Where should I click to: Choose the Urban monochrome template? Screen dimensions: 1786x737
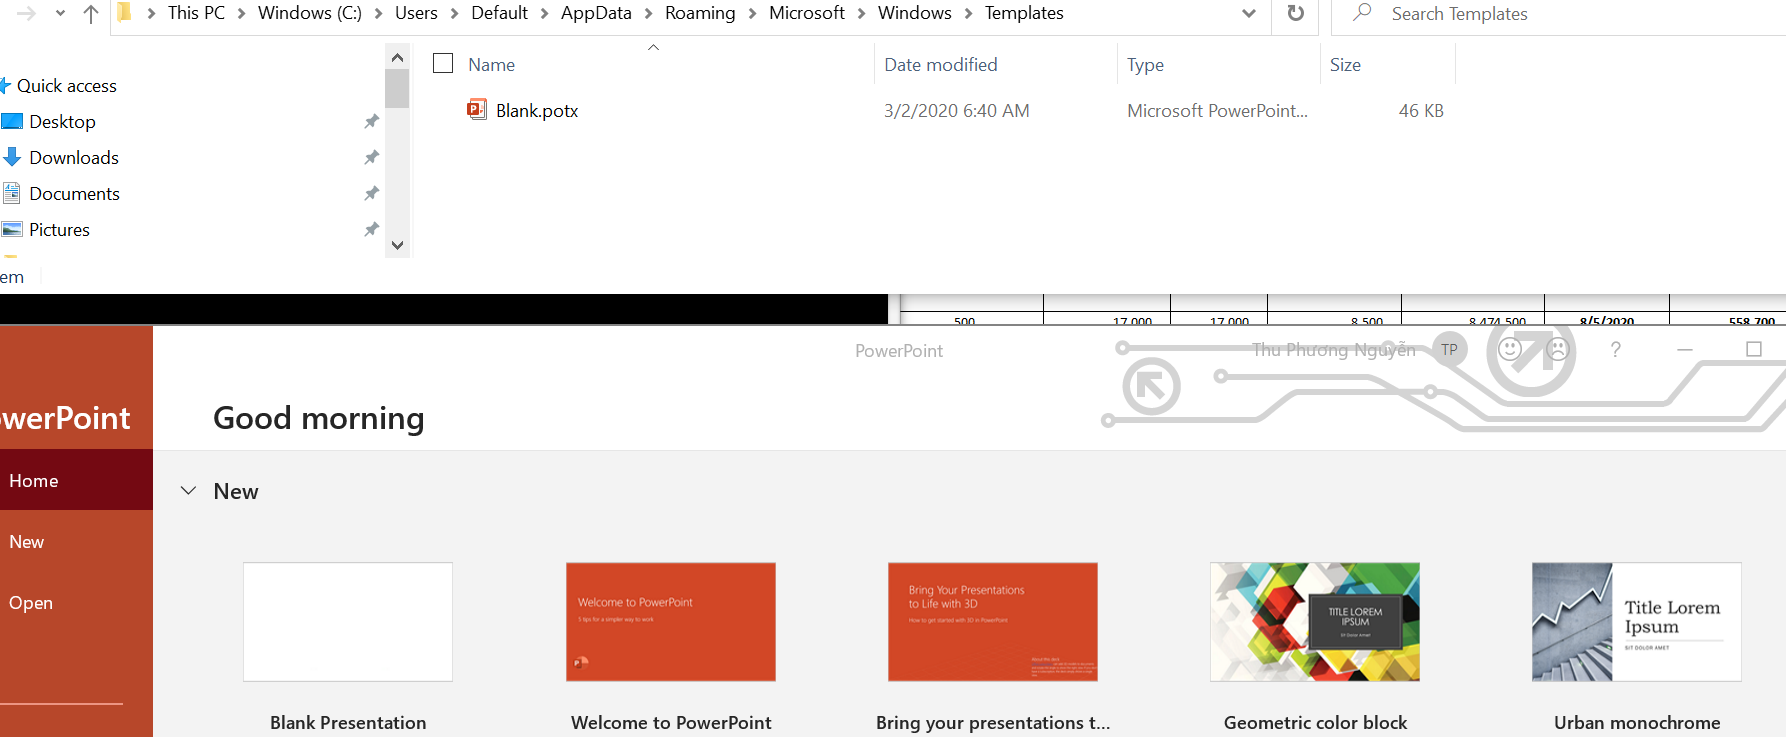[x=1637, y=622]
